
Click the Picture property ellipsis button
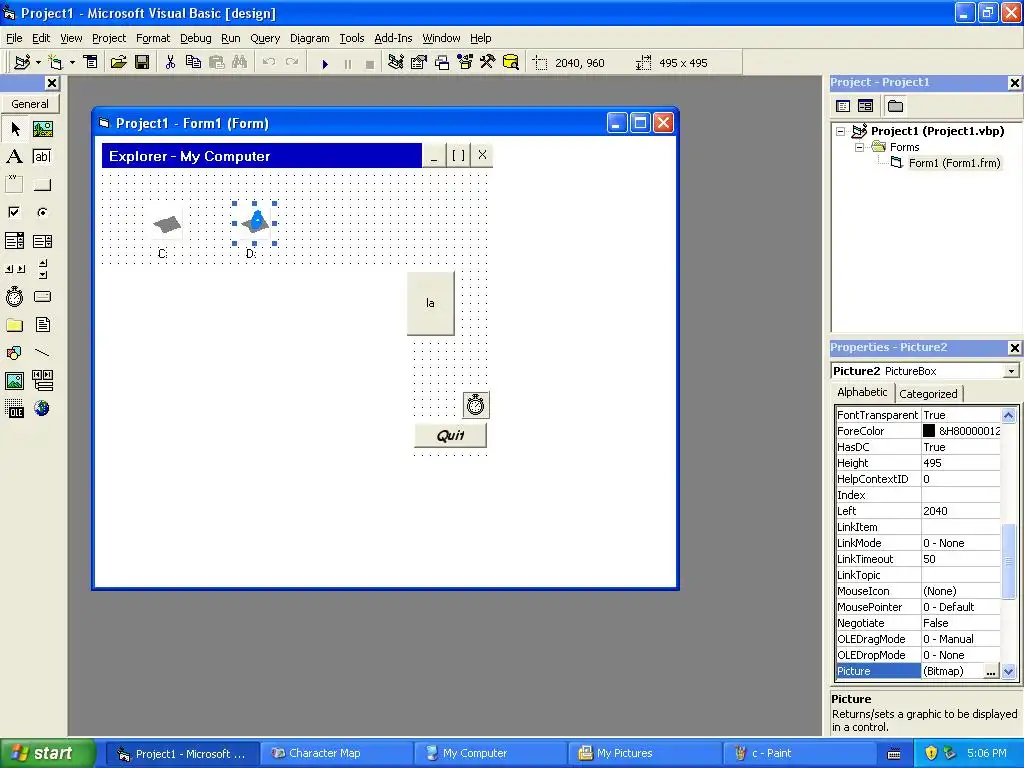(x=991, y=671)
